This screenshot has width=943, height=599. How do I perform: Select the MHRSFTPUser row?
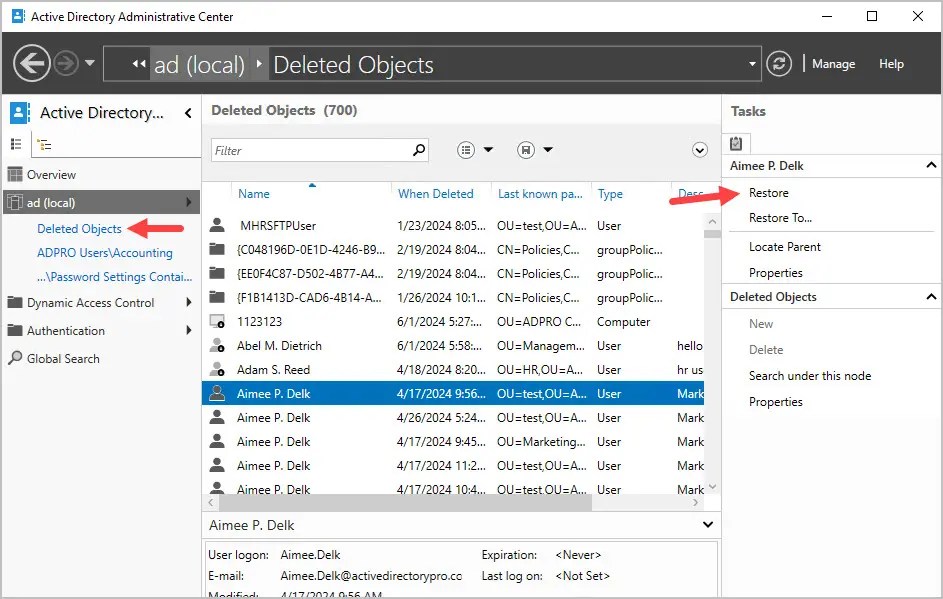click(x=453, y=226)
